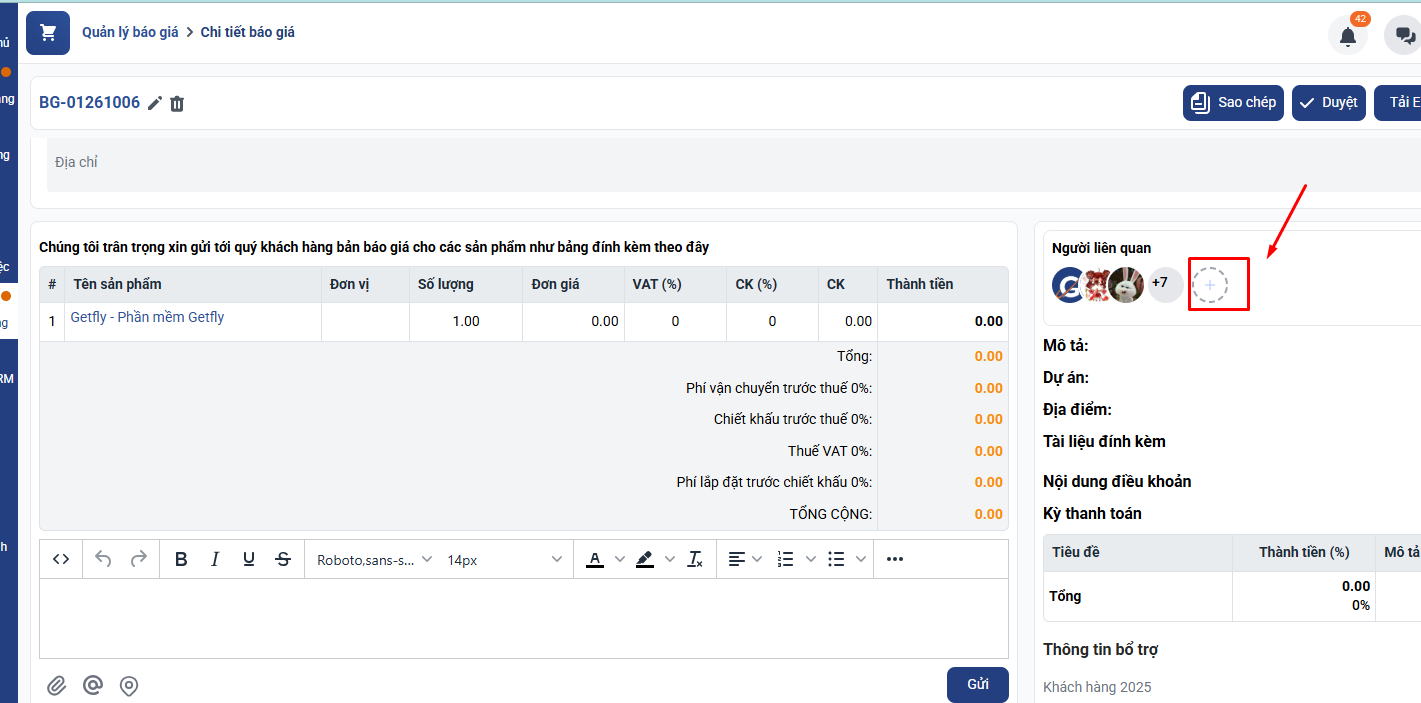Image resolution: width=1421 pixels, height=703 pixels.
Task: Toggle bold formatting in the editor
Action: point(181,559)
